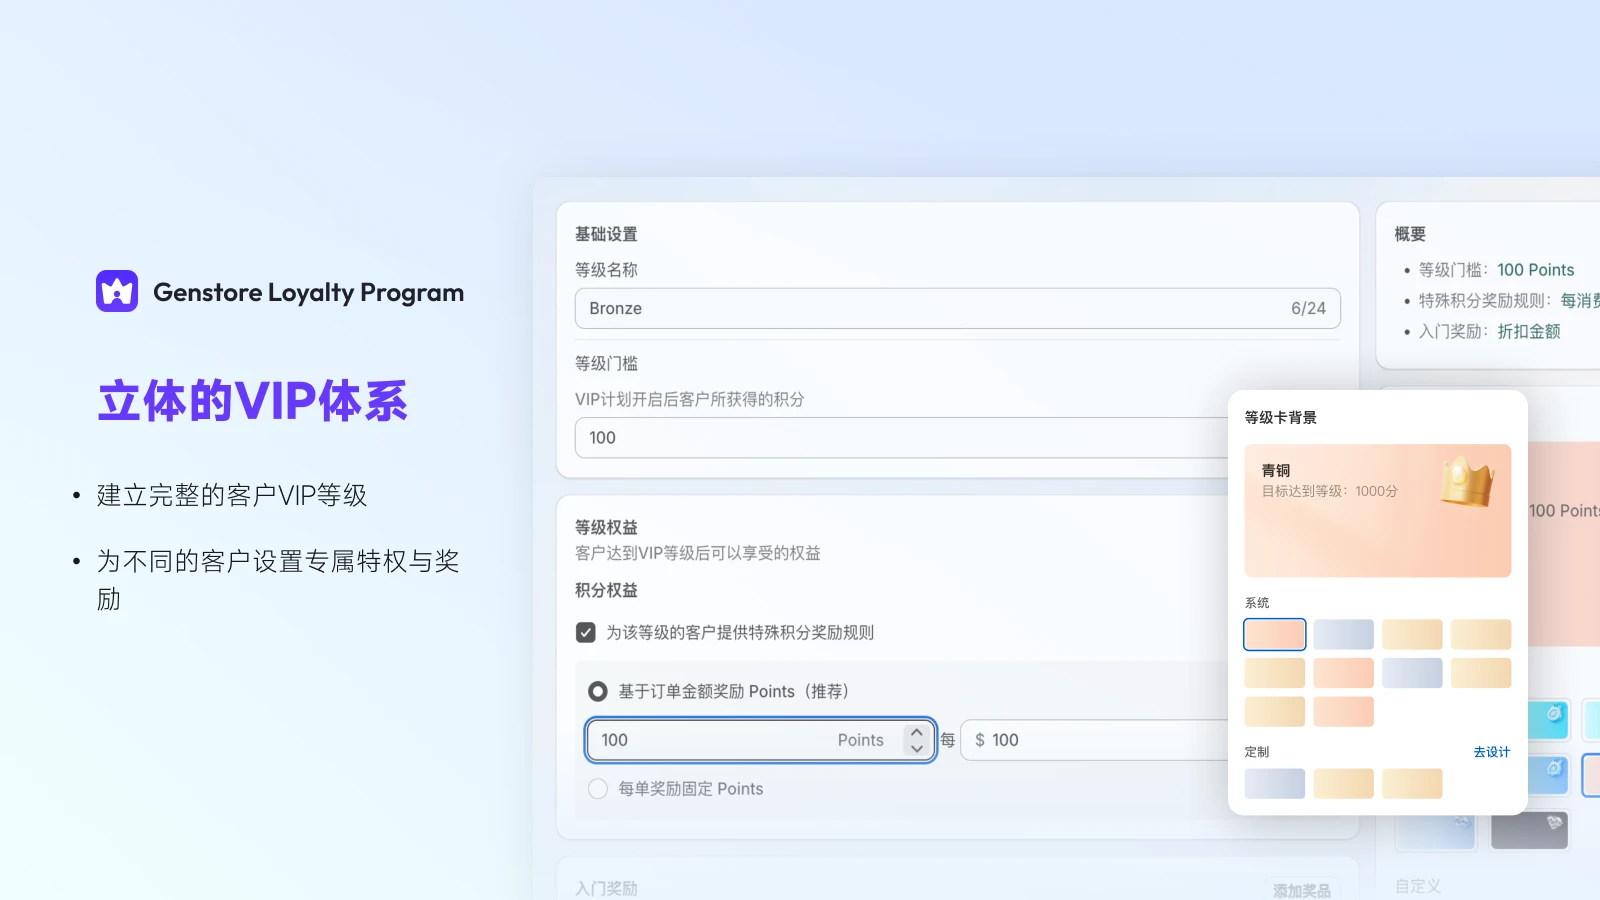This screenshot has height=900, width=1600.
Task: Focus the 等级名称 field containing Bronze
Action: [957, 308]
